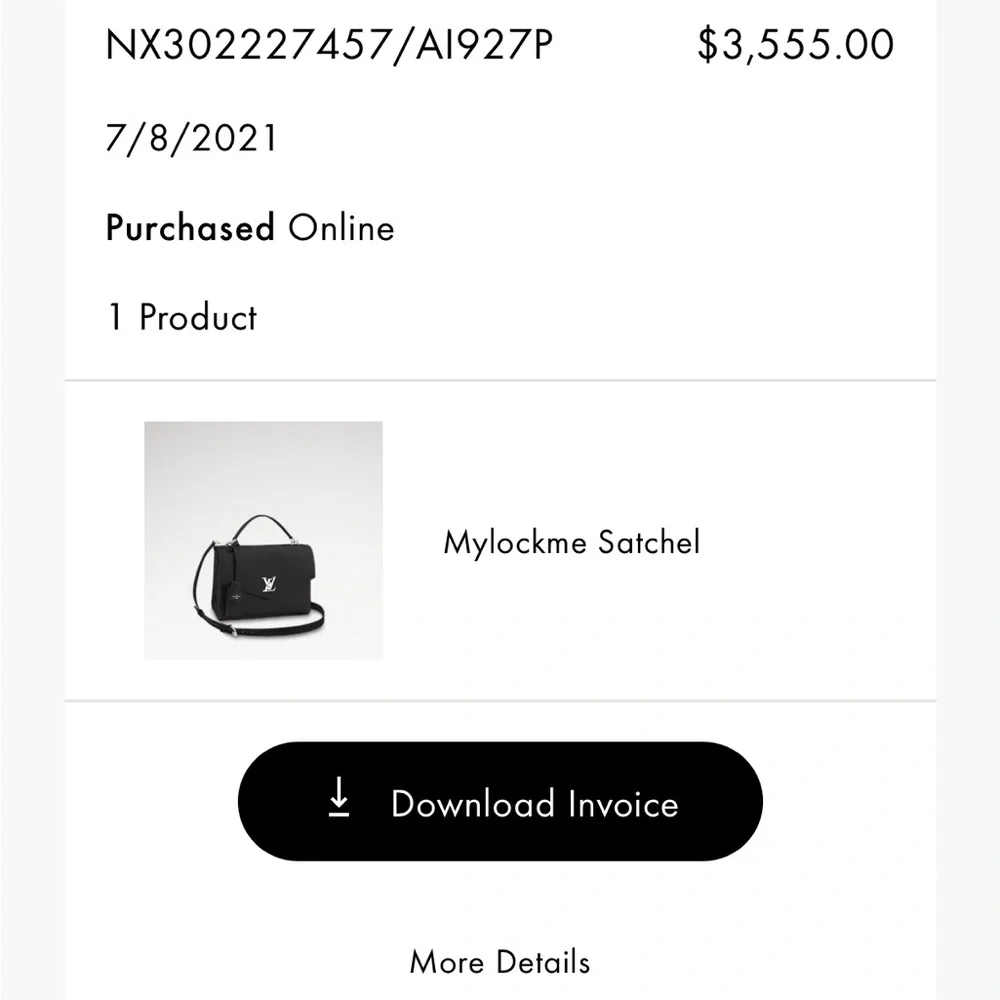Viewport: 1000px width, 1000px height.
Task: Tap the download symbol inside the invoice button
Action: pos(341,802)
